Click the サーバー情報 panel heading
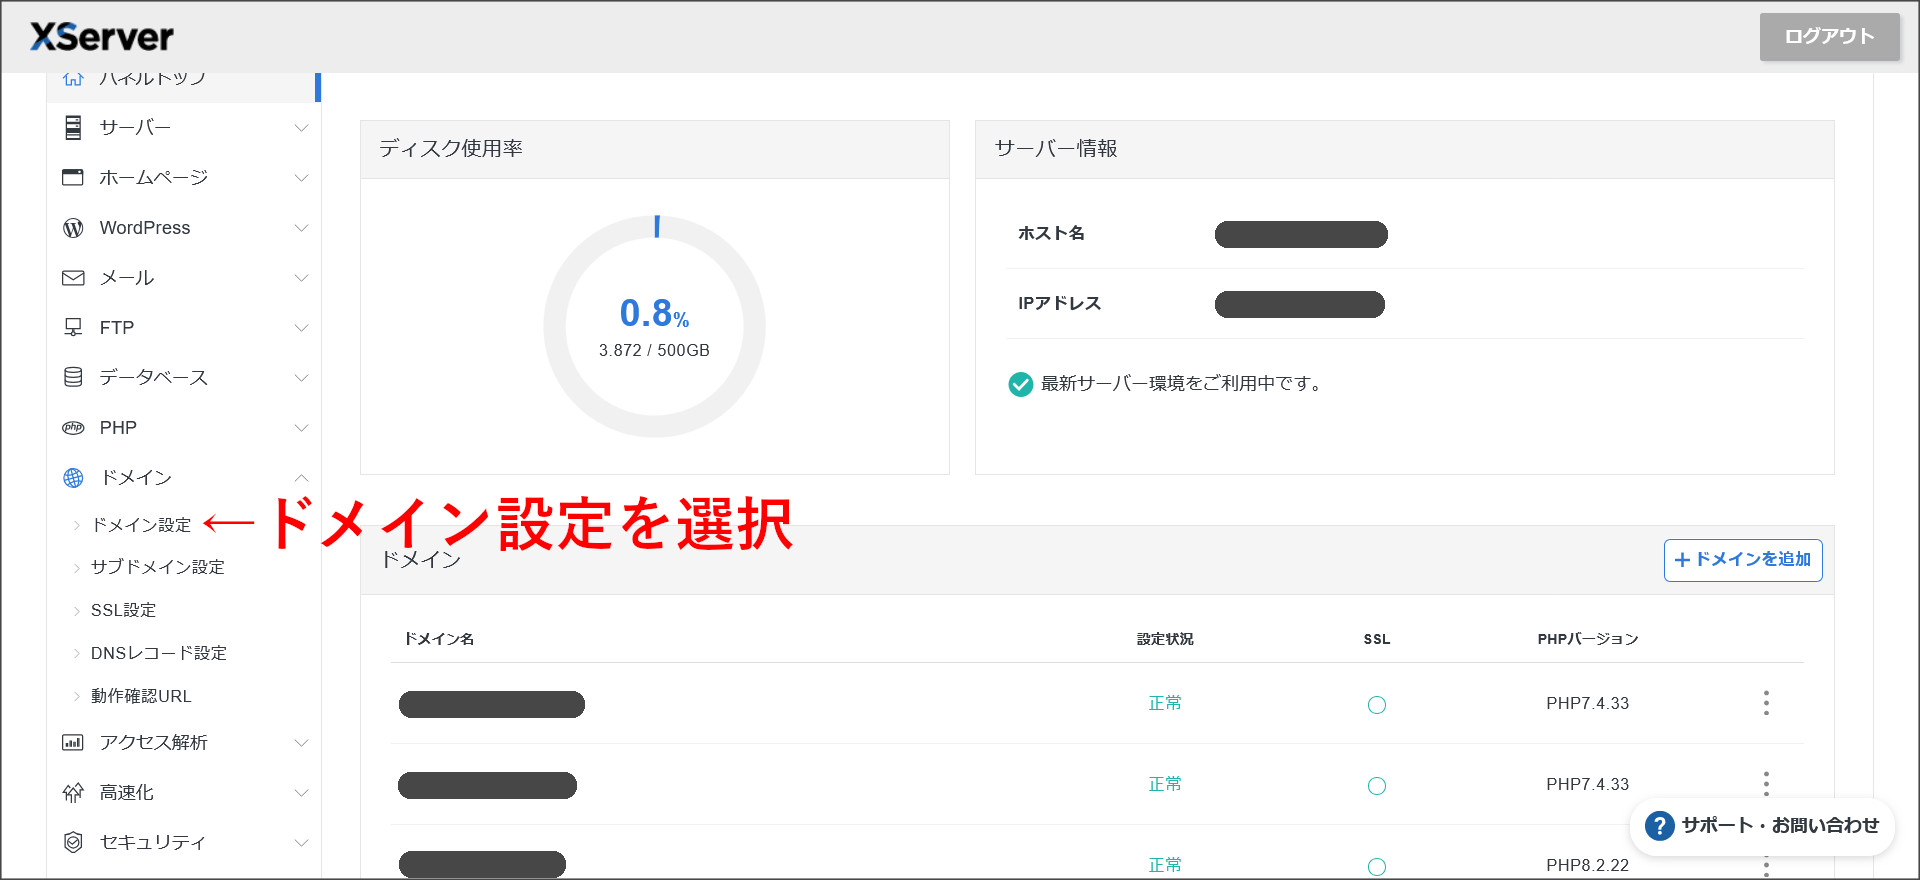The image size is (1920, 880). (1056, 149)
